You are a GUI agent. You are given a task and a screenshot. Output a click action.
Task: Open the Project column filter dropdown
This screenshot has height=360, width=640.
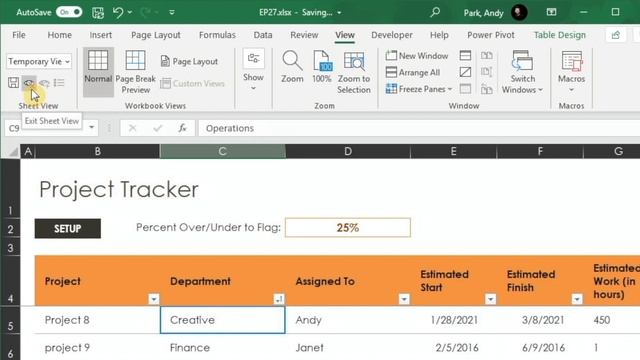coord(153,299)
